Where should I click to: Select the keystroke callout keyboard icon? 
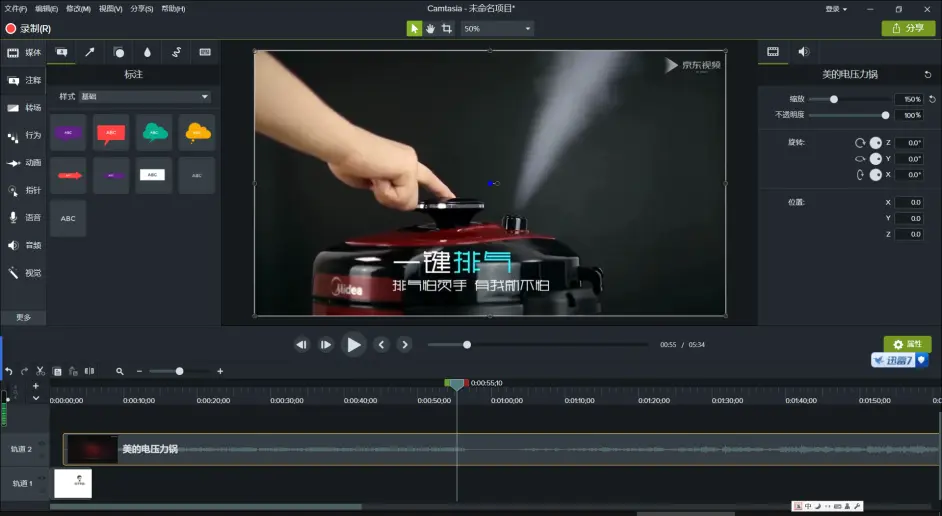tap(205, 52)
